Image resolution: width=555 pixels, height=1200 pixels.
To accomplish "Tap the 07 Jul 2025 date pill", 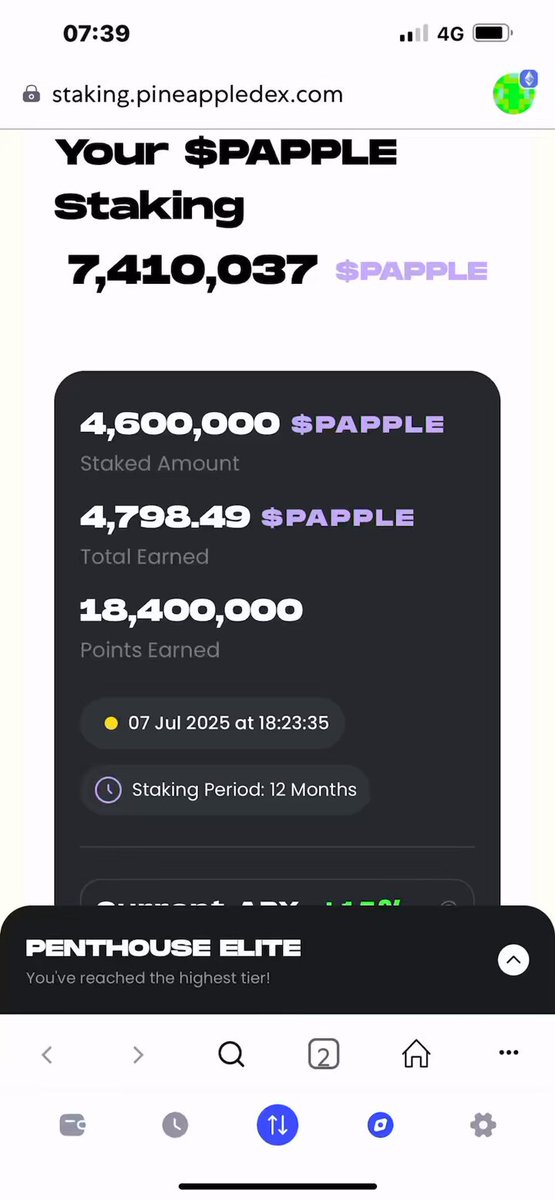I will (x=212, y=723).
